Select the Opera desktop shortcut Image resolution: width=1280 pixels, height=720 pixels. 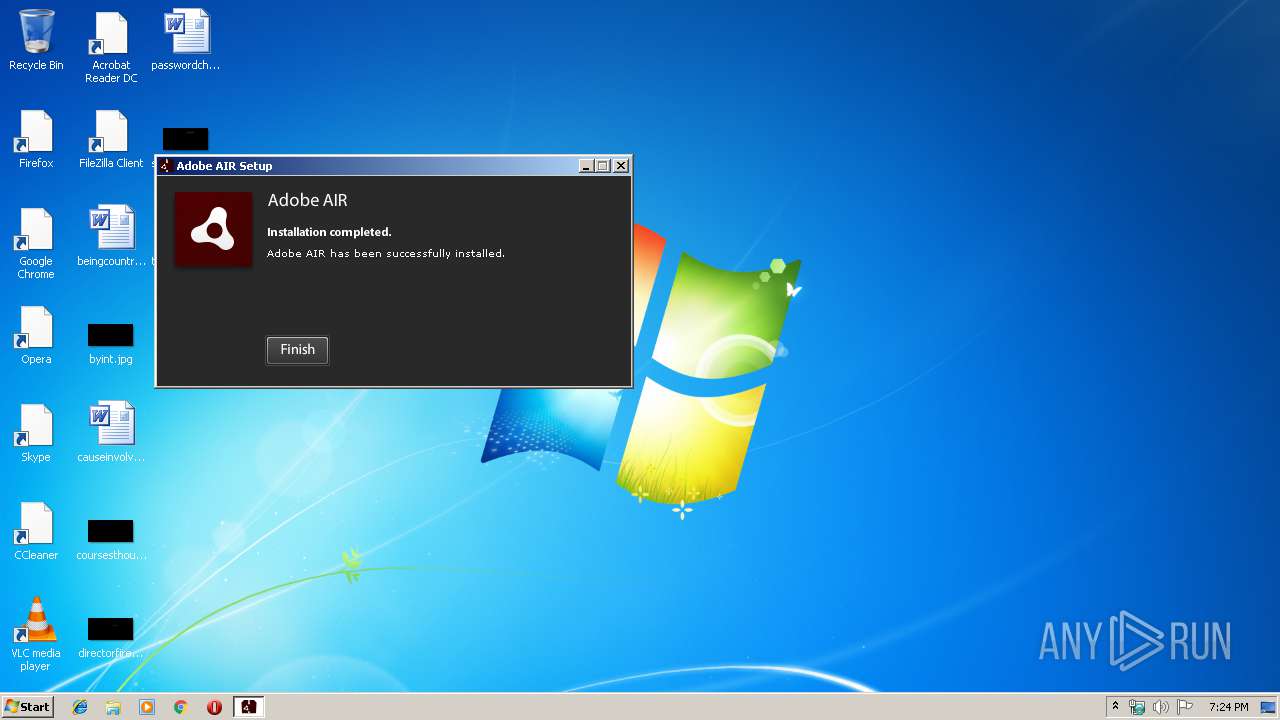[x=36, y=335]
